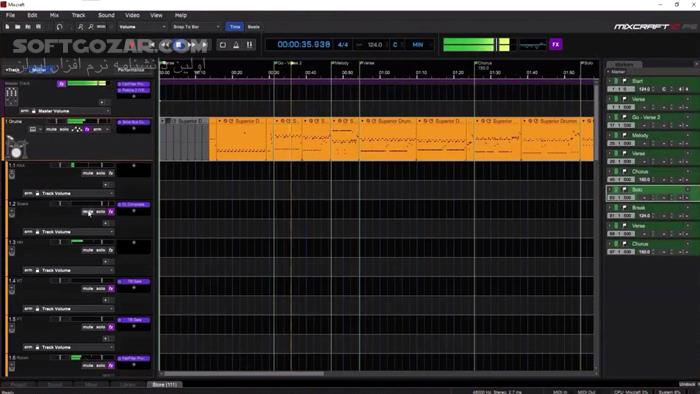Open track 1.2 Track Volume dropdown

pyautogui.click(x=68, y=232)
